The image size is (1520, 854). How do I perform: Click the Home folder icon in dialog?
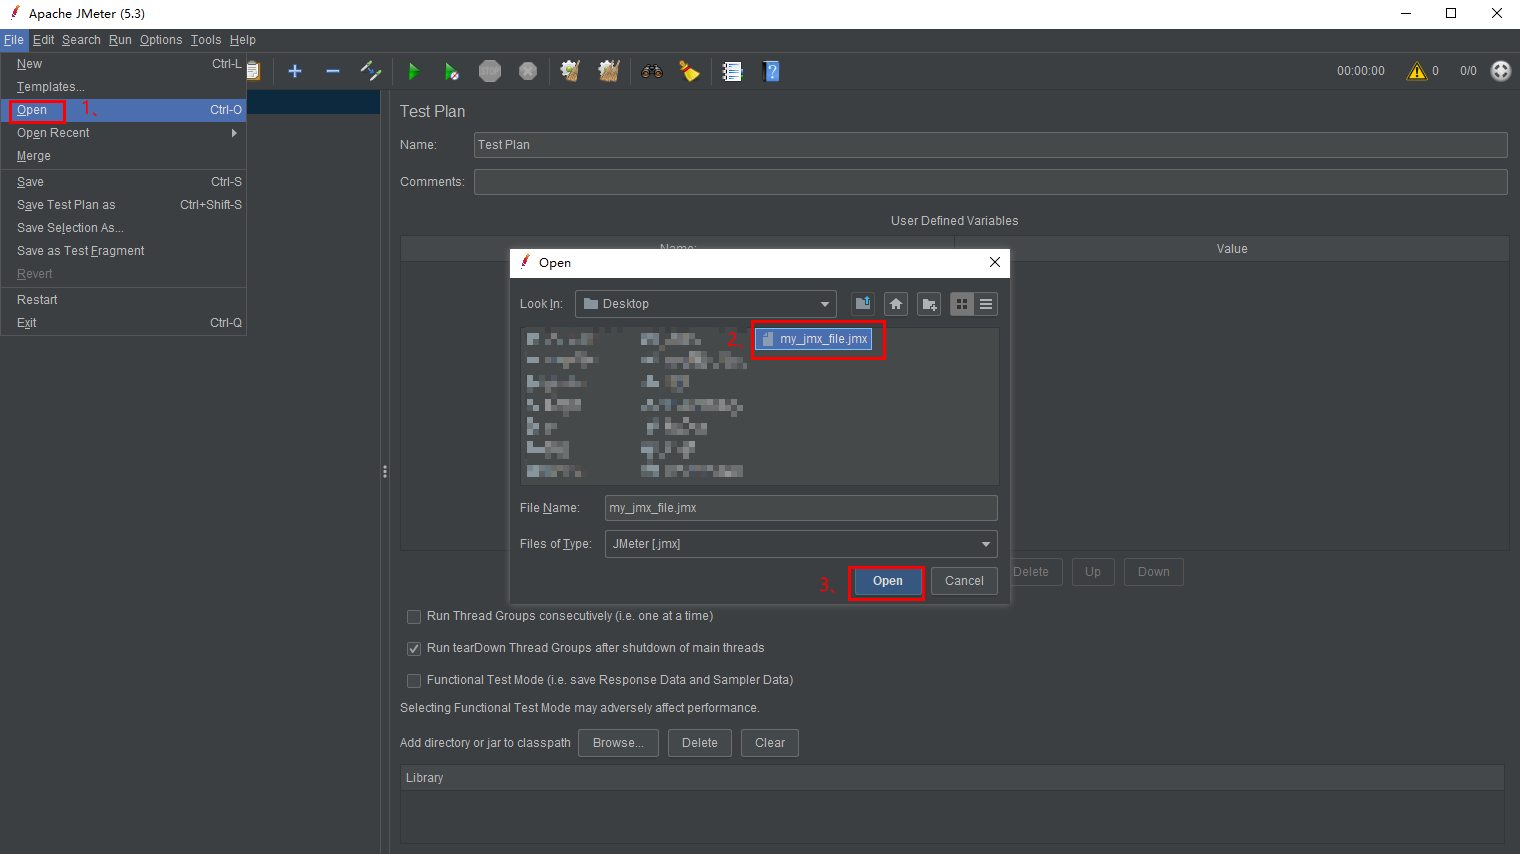pyautogui.click(x=896, y=304)
